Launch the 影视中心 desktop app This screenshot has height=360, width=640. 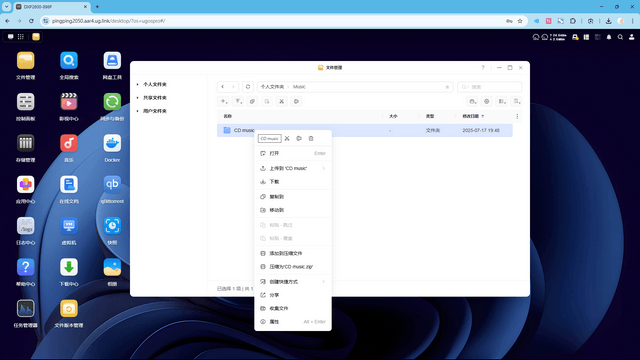(69, 102)
